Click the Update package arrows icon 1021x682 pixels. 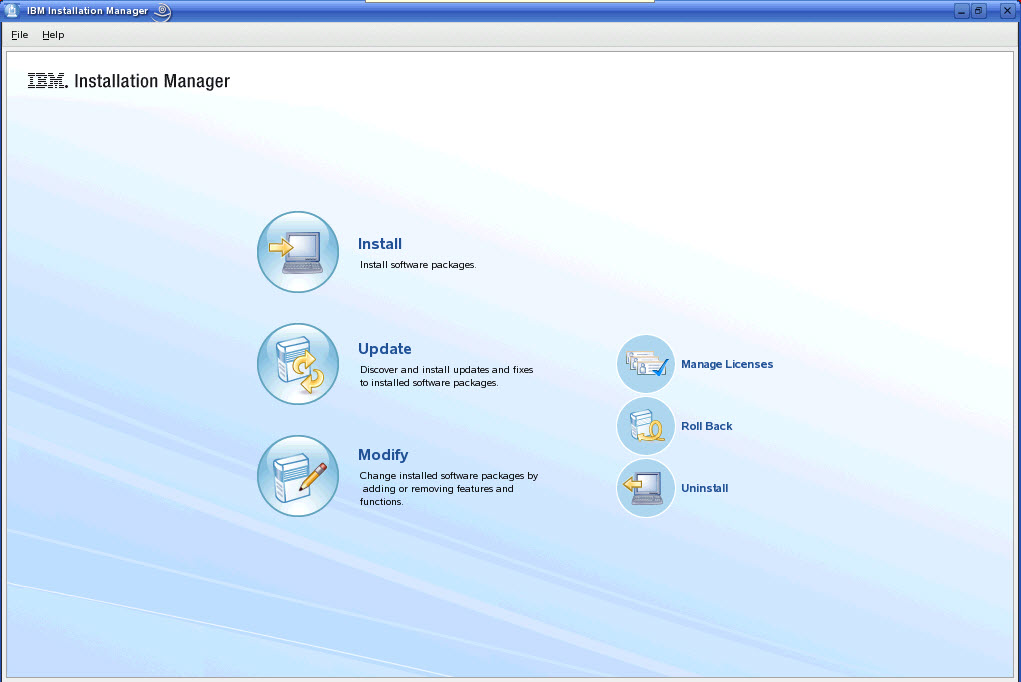(298, 363)
